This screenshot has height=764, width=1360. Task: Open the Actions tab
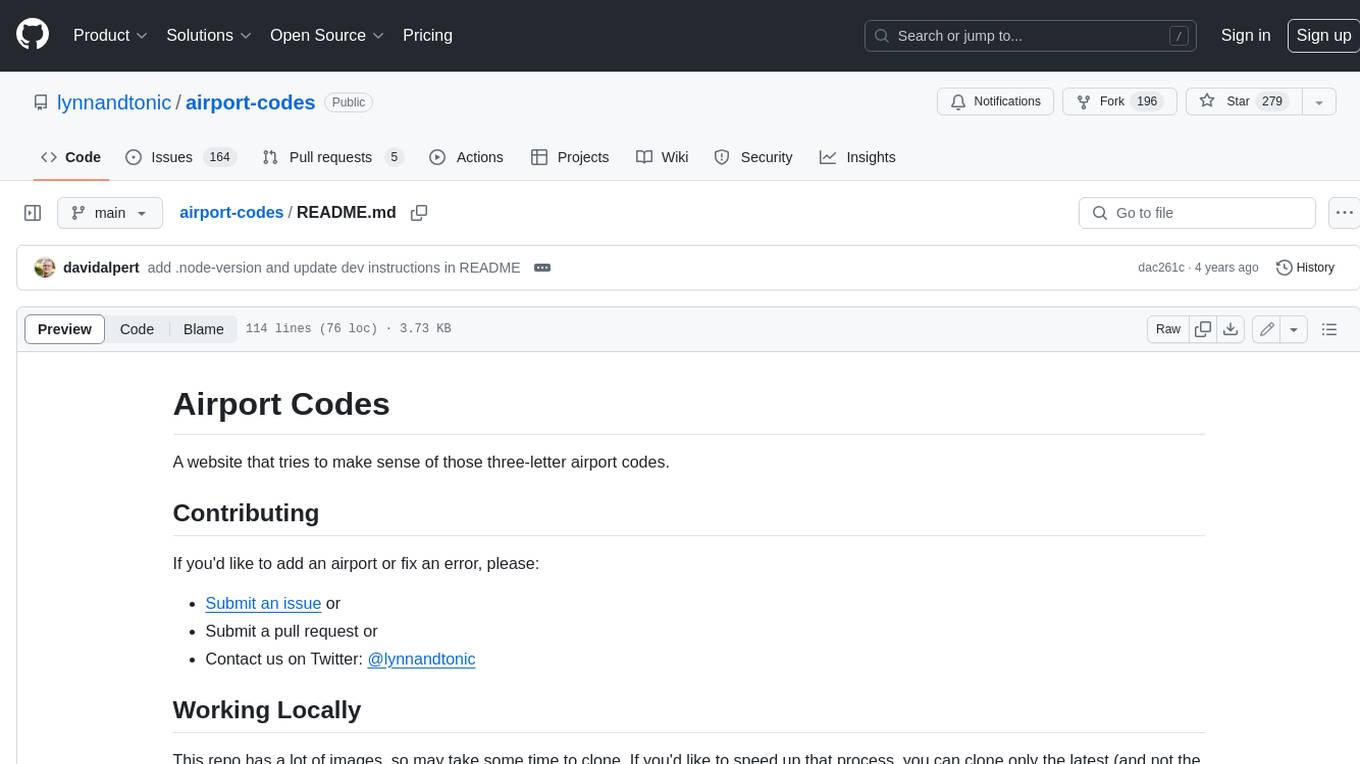466,157
